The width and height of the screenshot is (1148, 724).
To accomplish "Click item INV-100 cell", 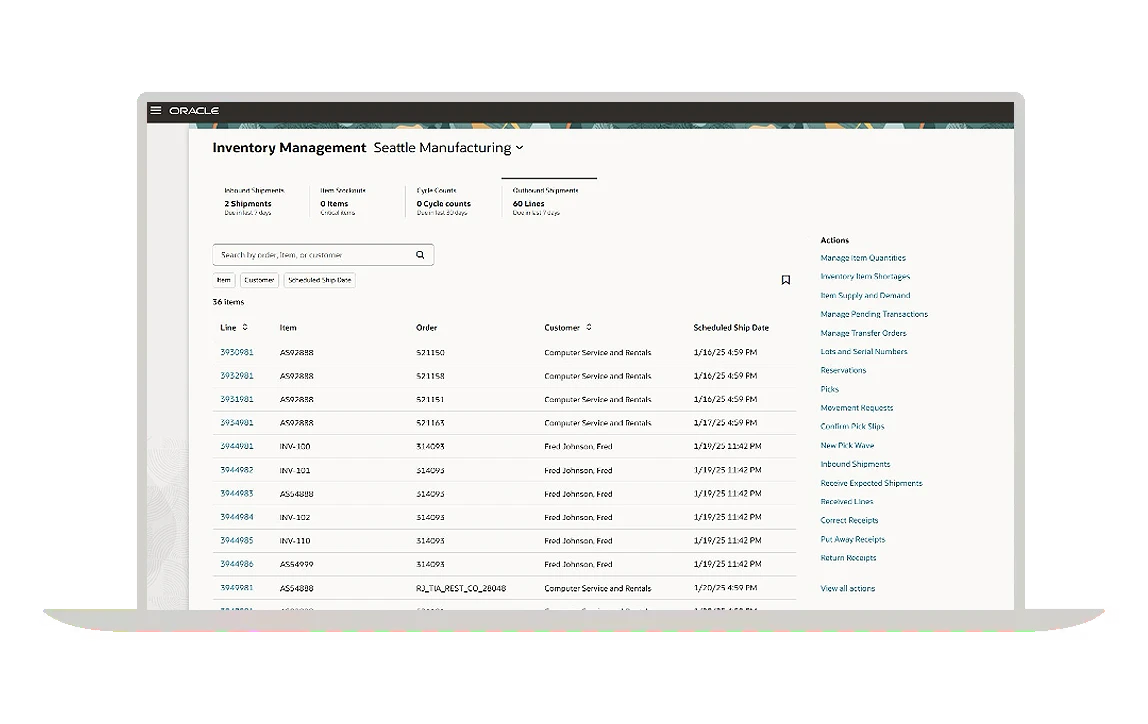I will coord(295,446).
